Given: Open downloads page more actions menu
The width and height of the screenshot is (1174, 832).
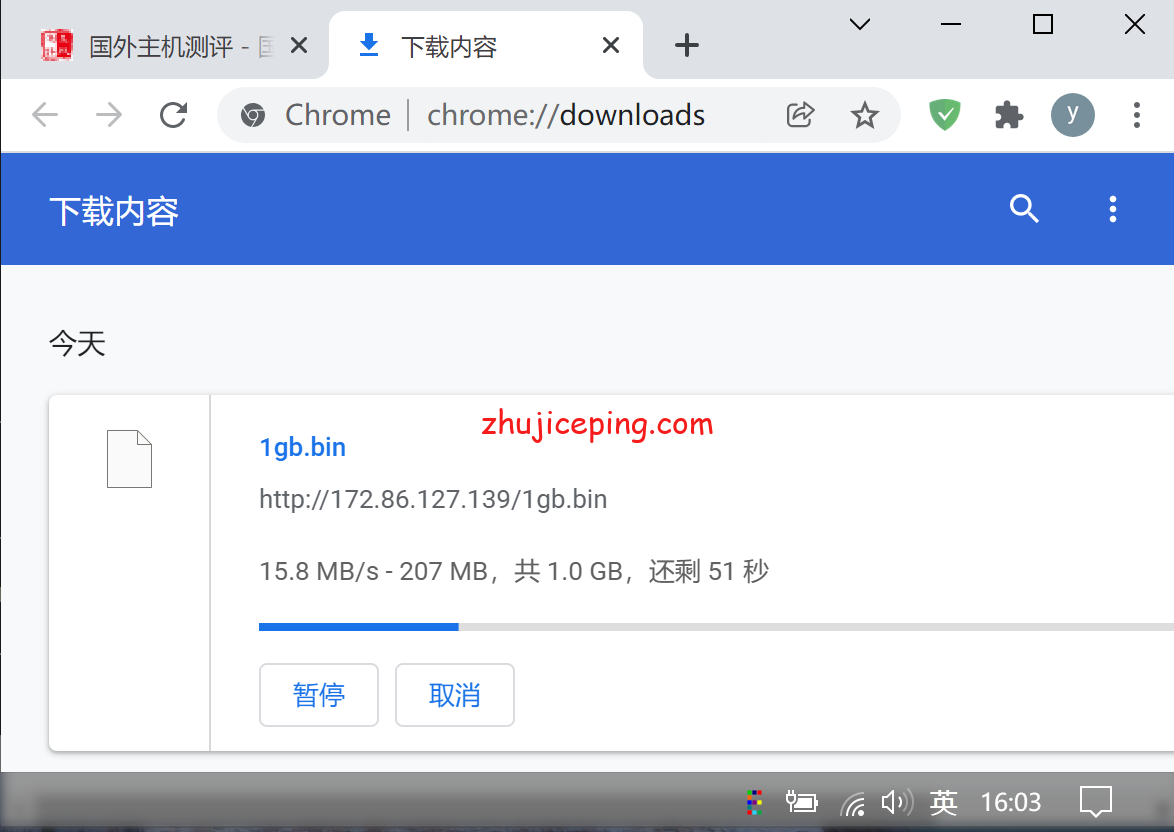Looking at the screenshot, I should point(1113,209).
